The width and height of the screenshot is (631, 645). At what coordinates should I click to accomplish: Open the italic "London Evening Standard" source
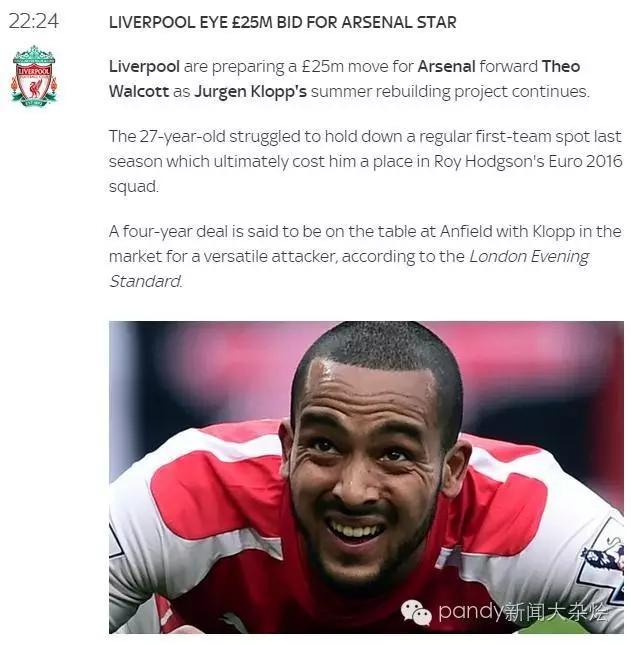click(528, 256)
